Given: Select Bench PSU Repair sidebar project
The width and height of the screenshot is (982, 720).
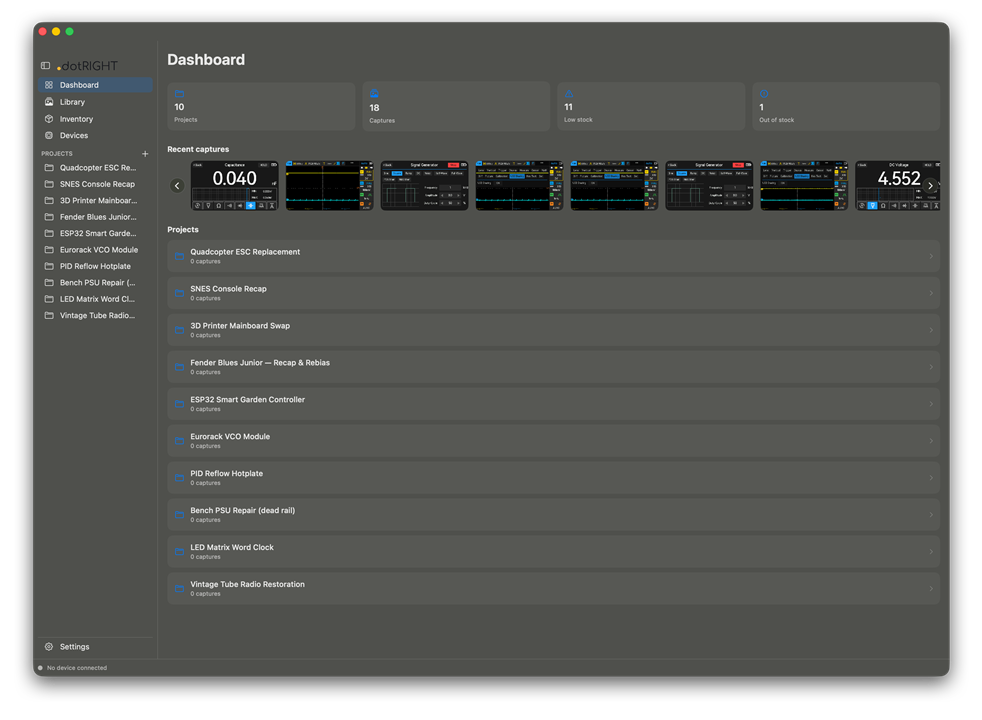Looking at the screenshot, I should (95, 282).
